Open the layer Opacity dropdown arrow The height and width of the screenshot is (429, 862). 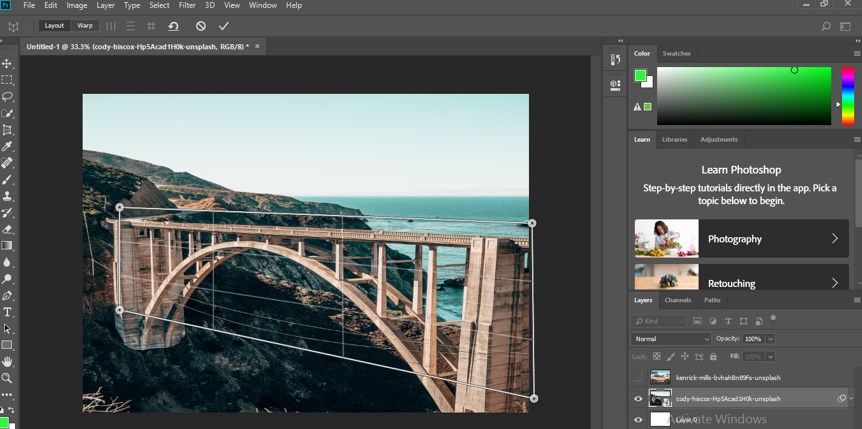point(770,339)
